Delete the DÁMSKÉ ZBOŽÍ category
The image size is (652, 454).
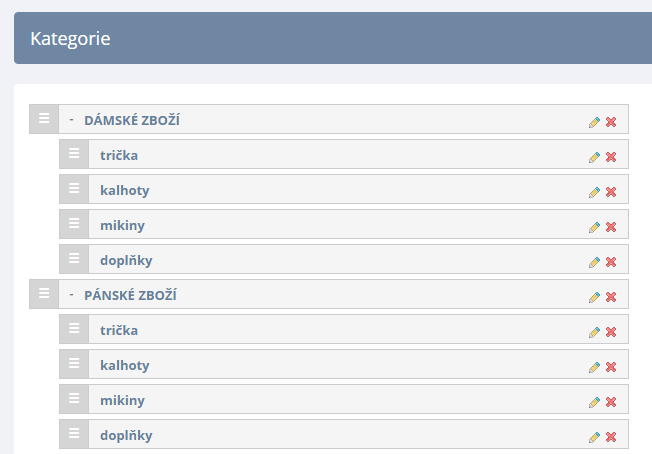(611, 122)
